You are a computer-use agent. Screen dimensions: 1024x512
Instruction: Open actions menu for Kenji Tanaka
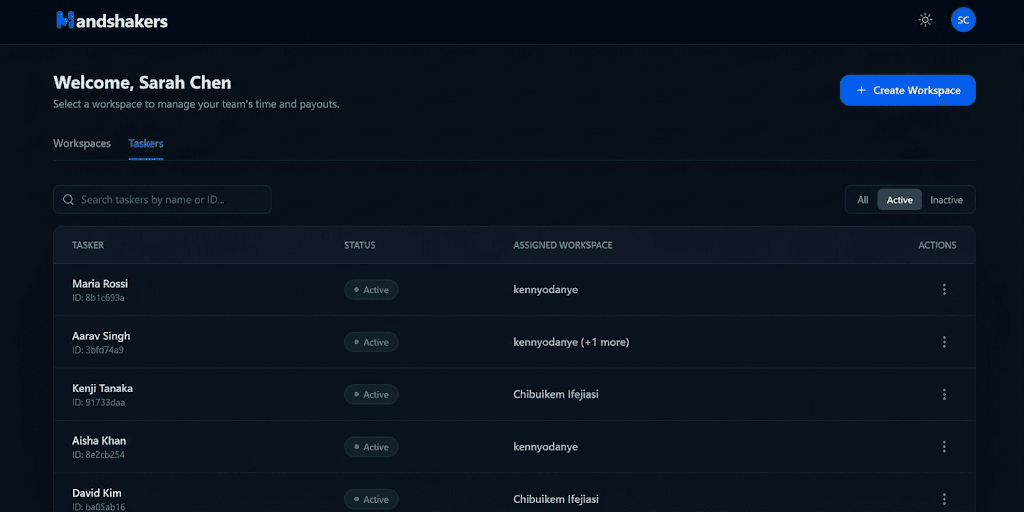(944, 394)
